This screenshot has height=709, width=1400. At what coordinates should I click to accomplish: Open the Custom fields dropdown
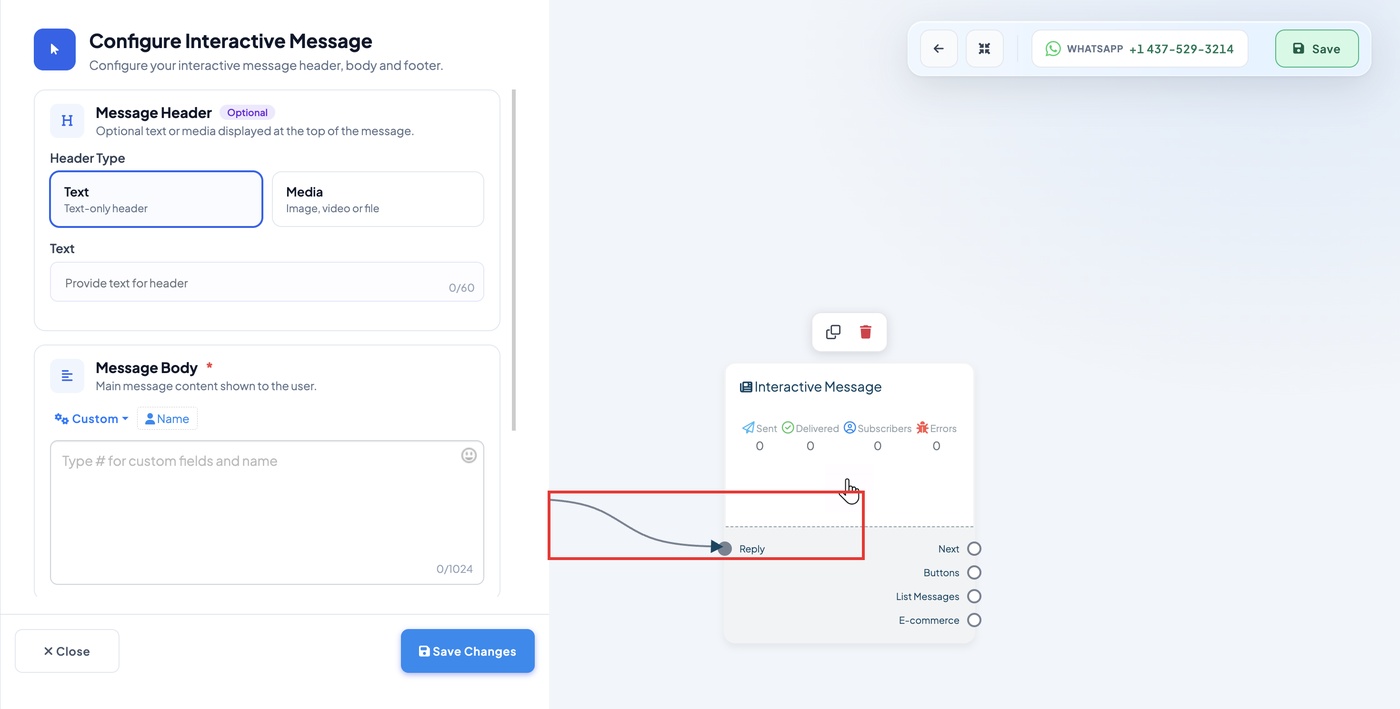(x=92, y=419)
